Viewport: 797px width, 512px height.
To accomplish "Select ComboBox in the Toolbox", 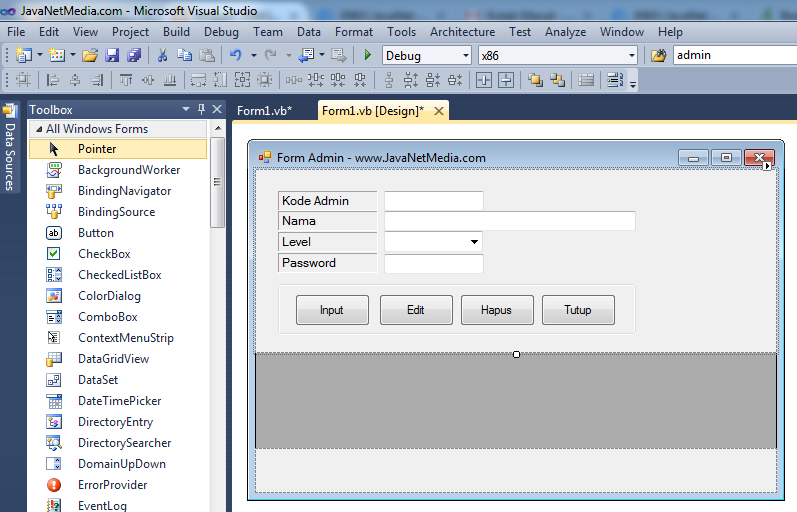I will [x=108, y=317].
